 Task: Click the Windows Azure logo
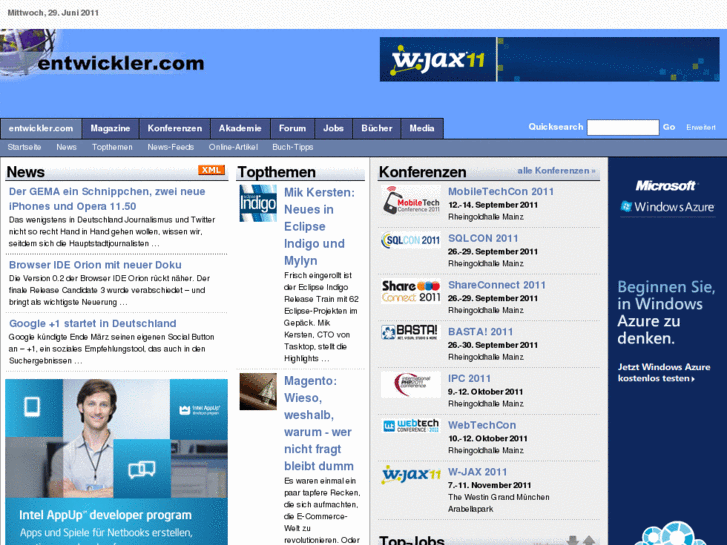coord(668,207)
